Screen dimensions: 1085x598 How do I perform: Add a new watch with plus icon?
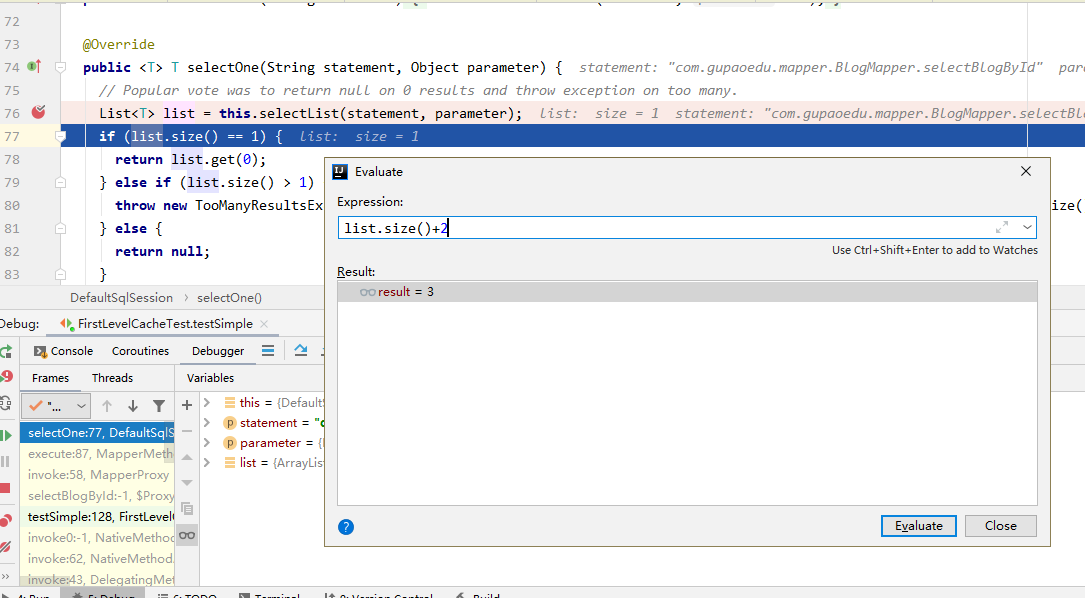[x=187, y=405]
